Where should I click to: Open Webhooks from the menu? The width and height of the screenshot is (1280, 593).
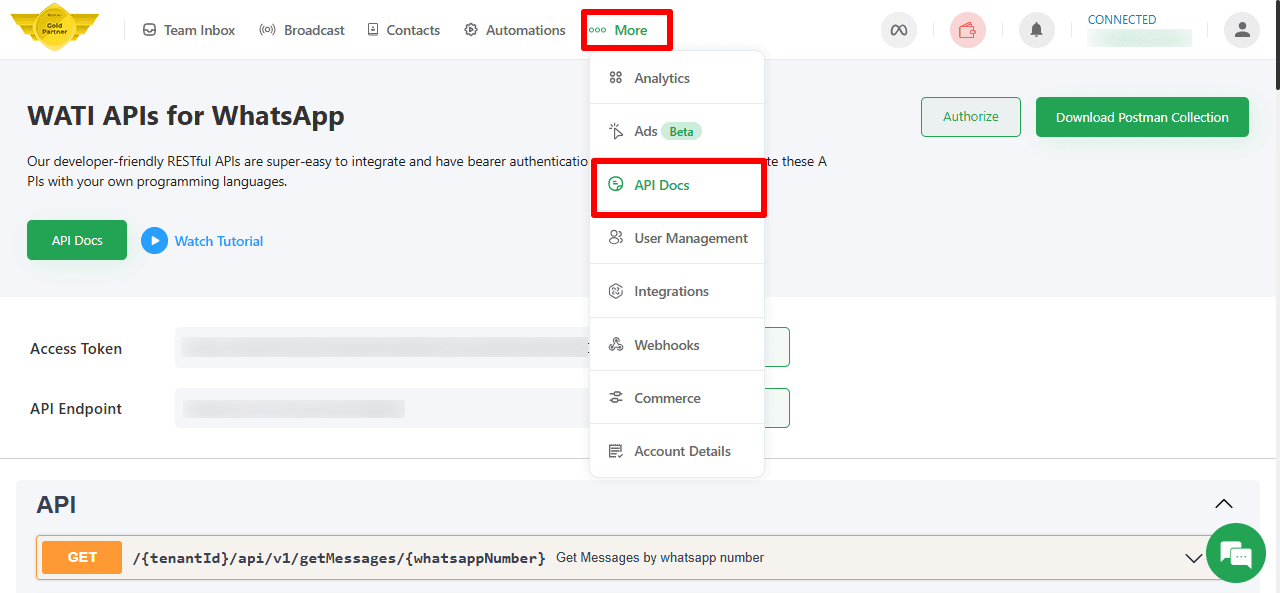666,344
